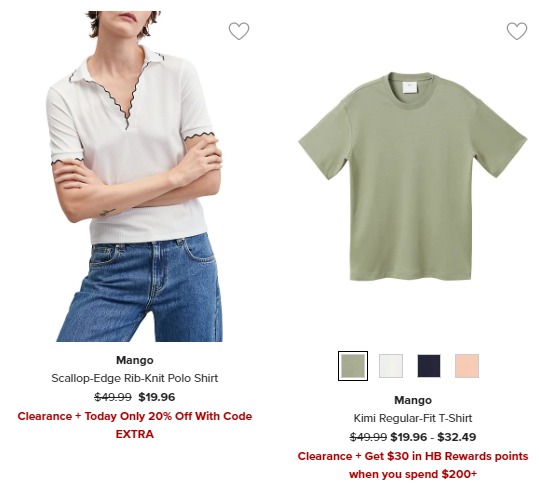The width and height of the screenshot is (539, 491).
Task: Click the 20% Off With Code EXTRA promo
Action: coord(135,425)
